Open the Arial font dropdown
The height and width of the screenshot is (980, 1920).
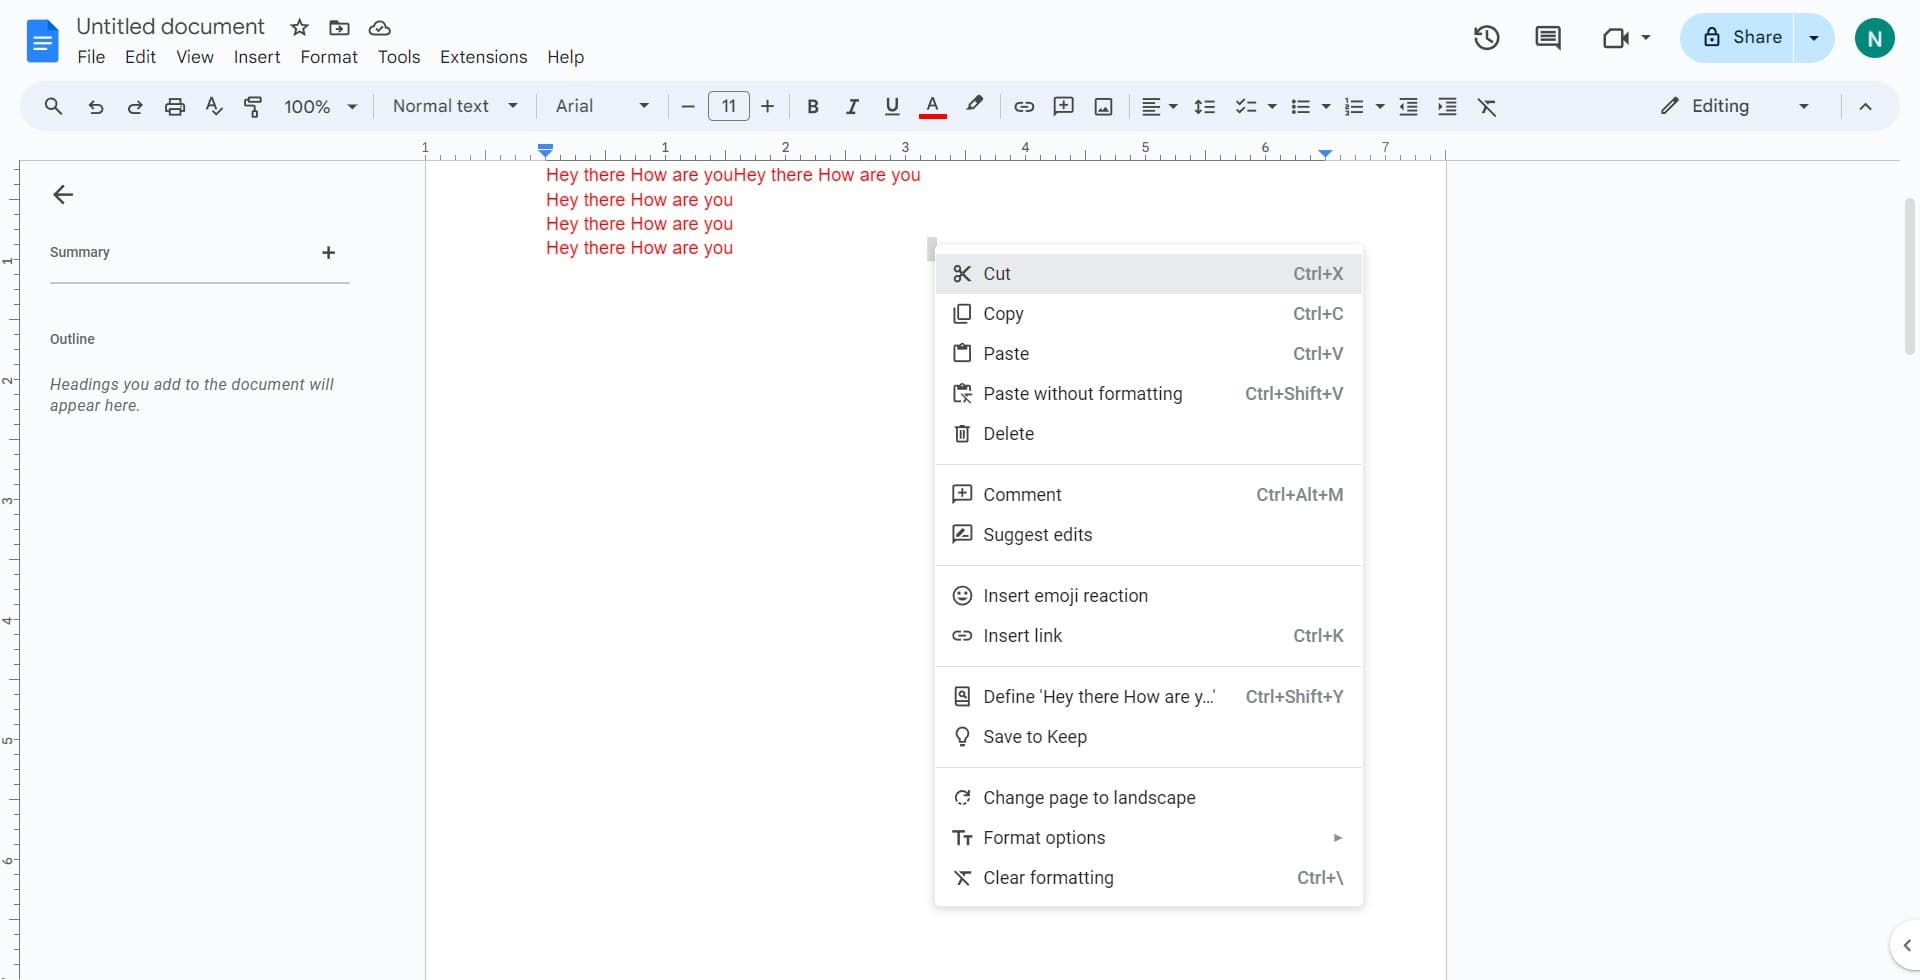tap(602, 106)
